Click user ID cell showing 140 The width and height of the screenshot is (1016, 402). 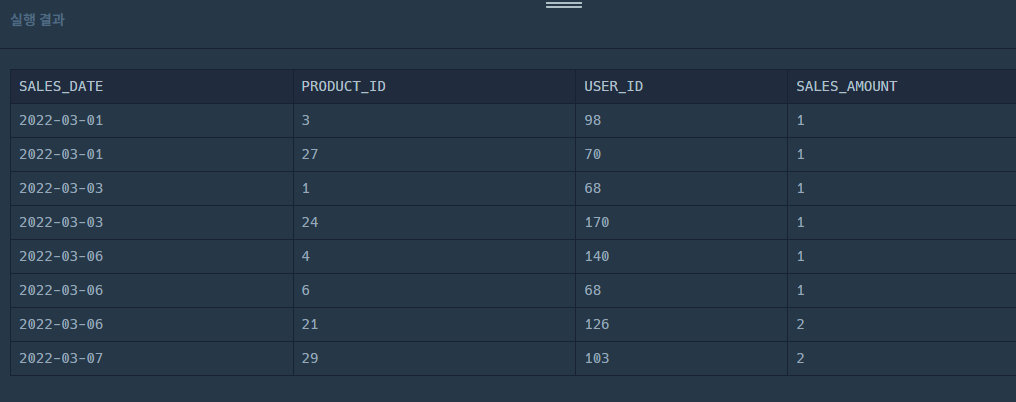tap(681, 256)
